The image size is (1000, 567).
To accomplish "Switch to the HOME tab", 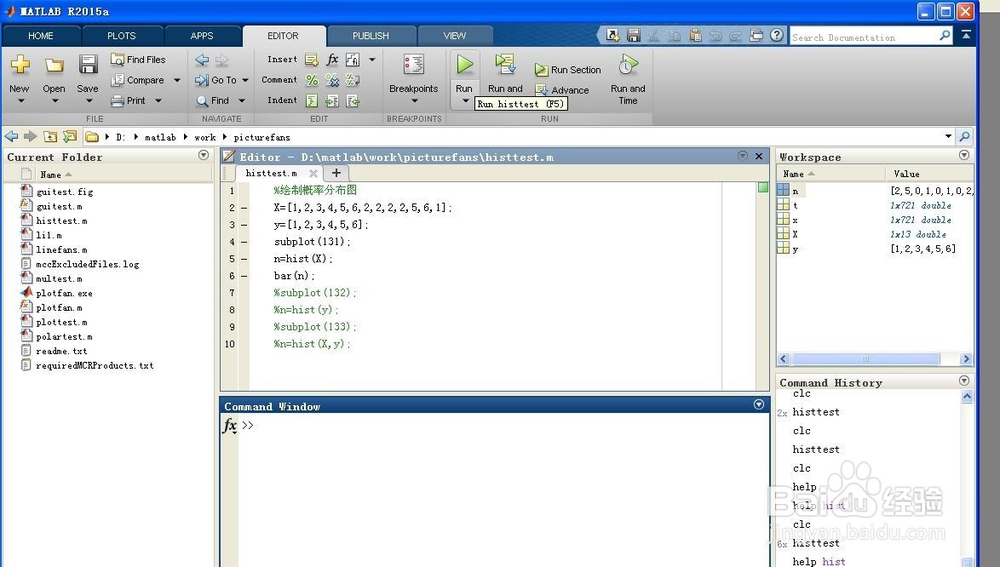I will (41, 36).
